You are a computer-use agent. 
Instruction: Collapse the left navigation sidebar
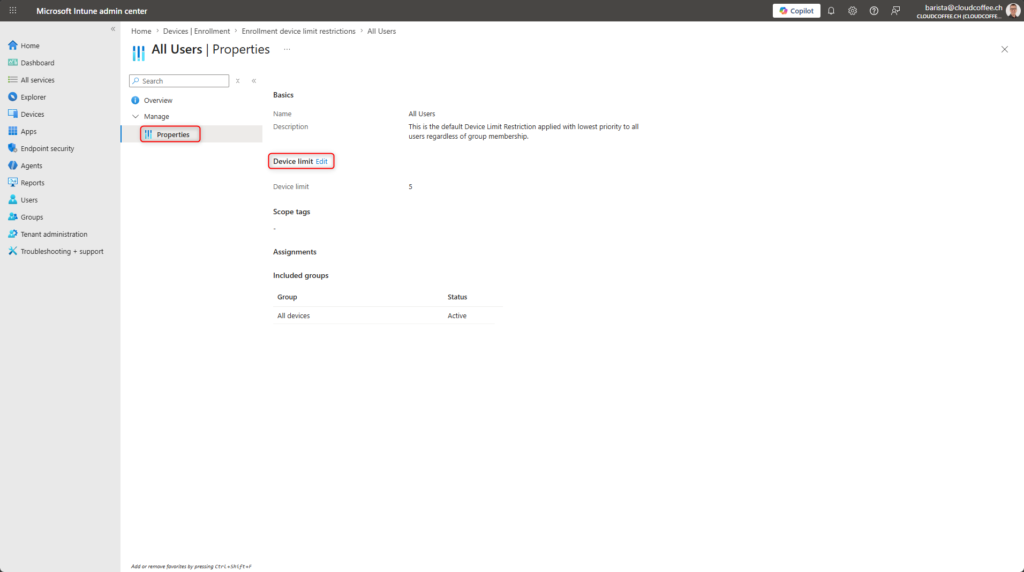[113, 29]
